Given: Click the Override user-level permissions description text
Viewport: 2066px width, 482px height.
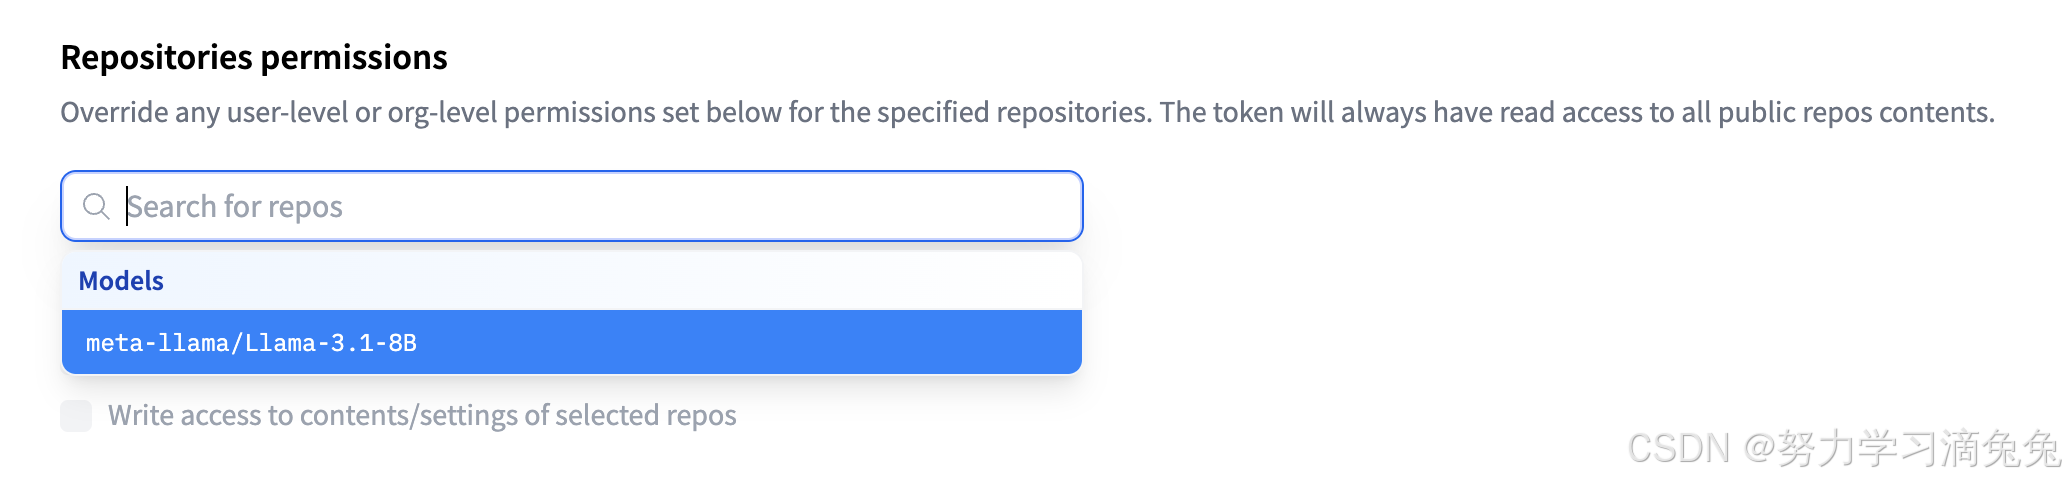Looking at the screenshot, I should click(1027, 112).
